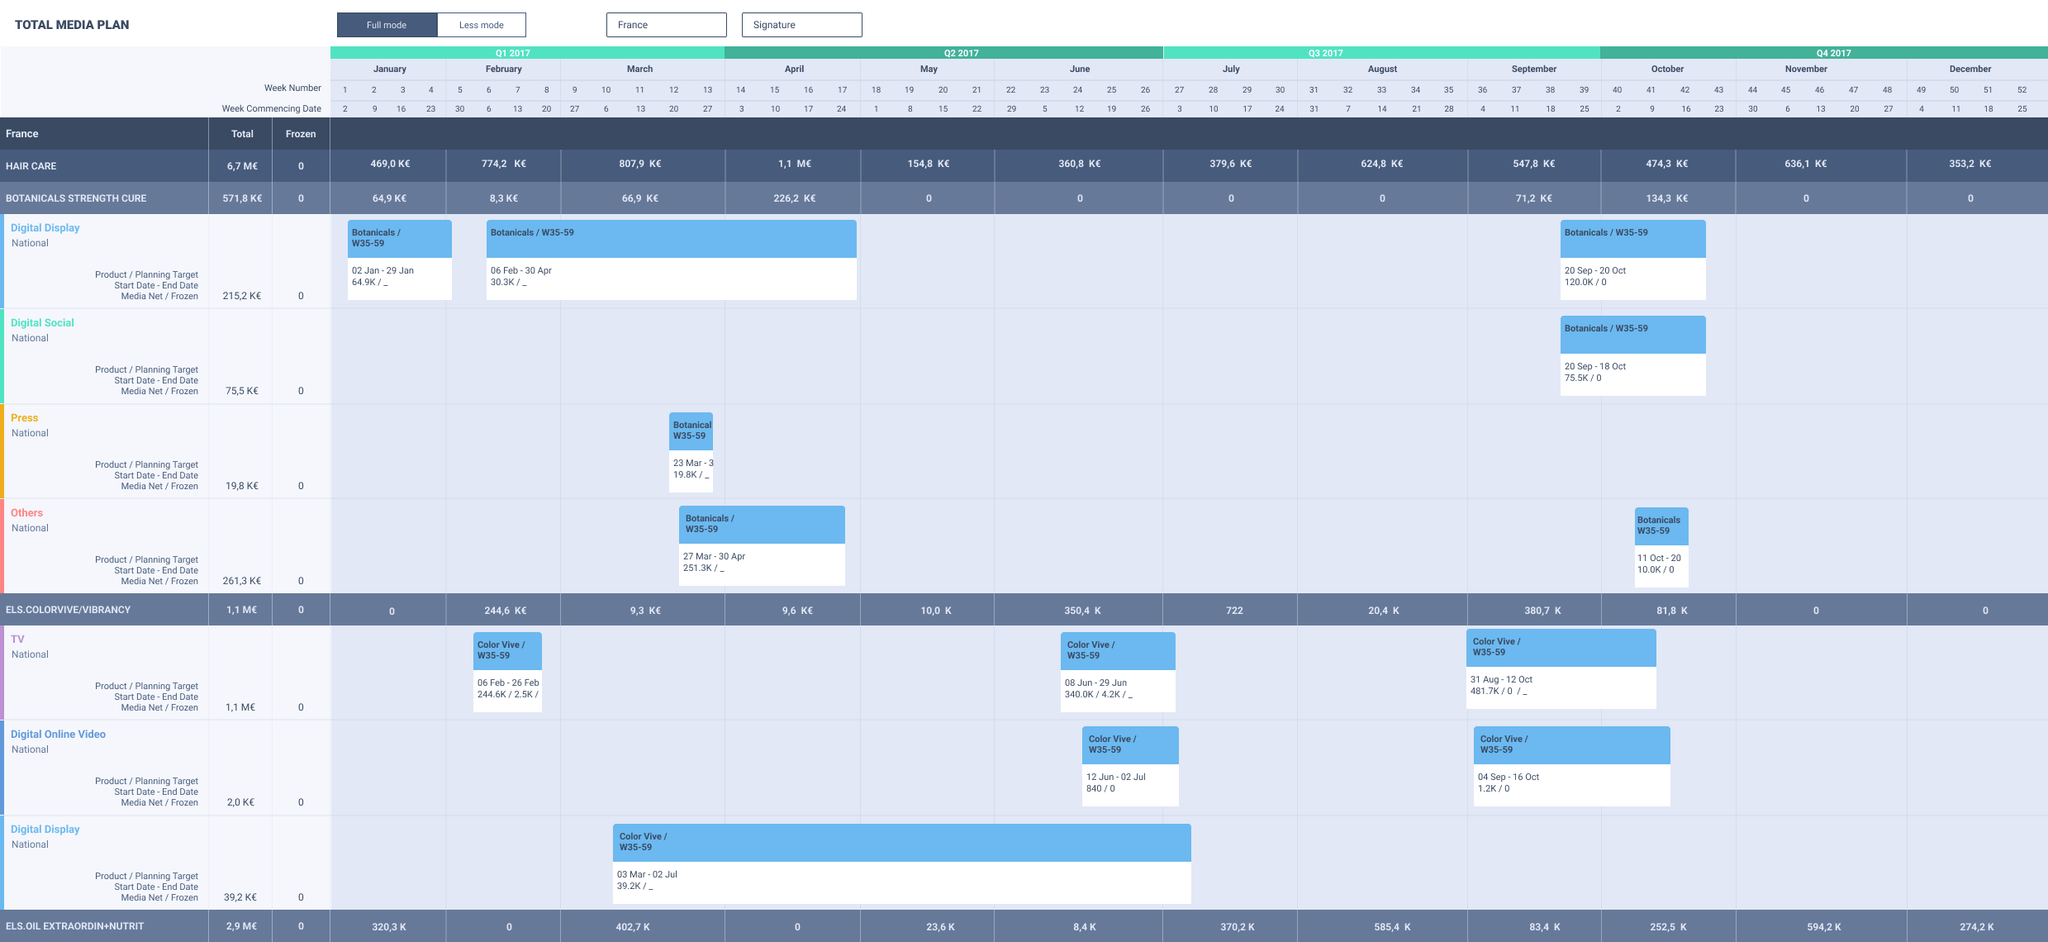Click the January month header
Viewport: 2048px width, 942px height.
389,69
